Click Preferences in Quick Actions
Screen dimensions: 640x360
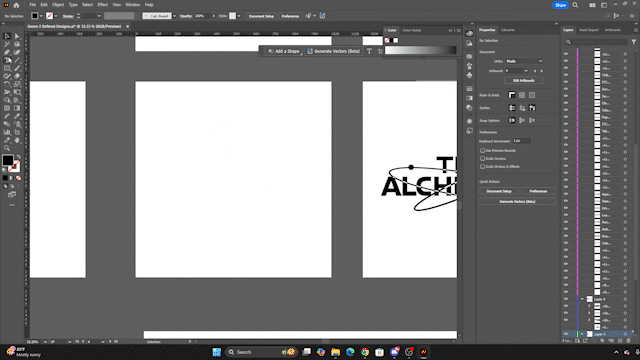538,191
